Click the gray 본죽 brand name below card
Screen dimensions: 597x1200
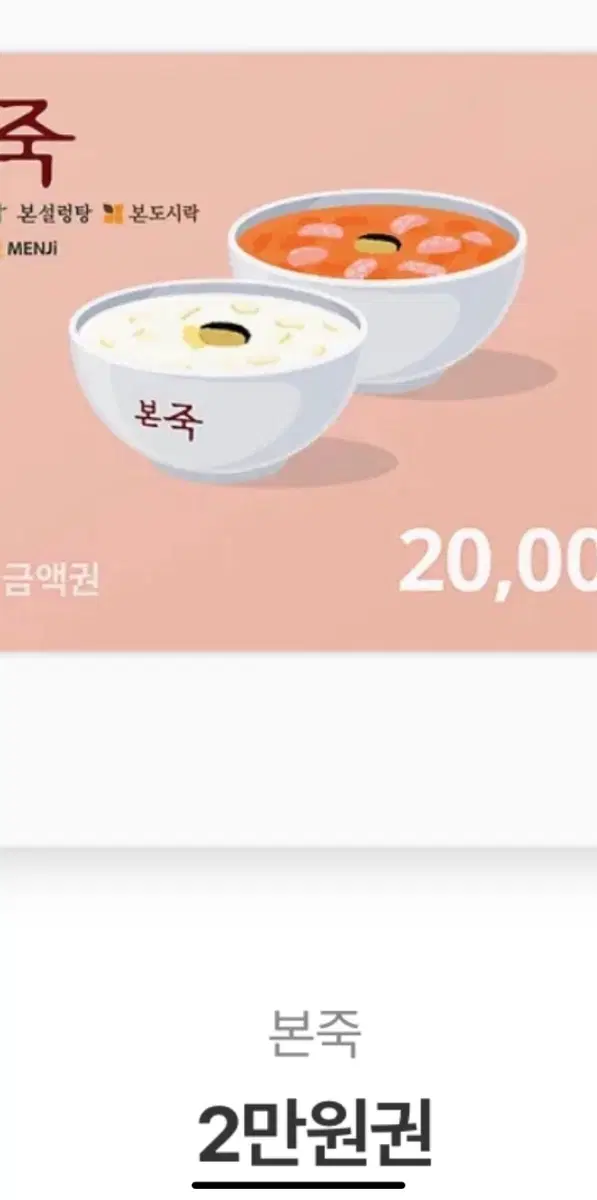(313, 1033)
